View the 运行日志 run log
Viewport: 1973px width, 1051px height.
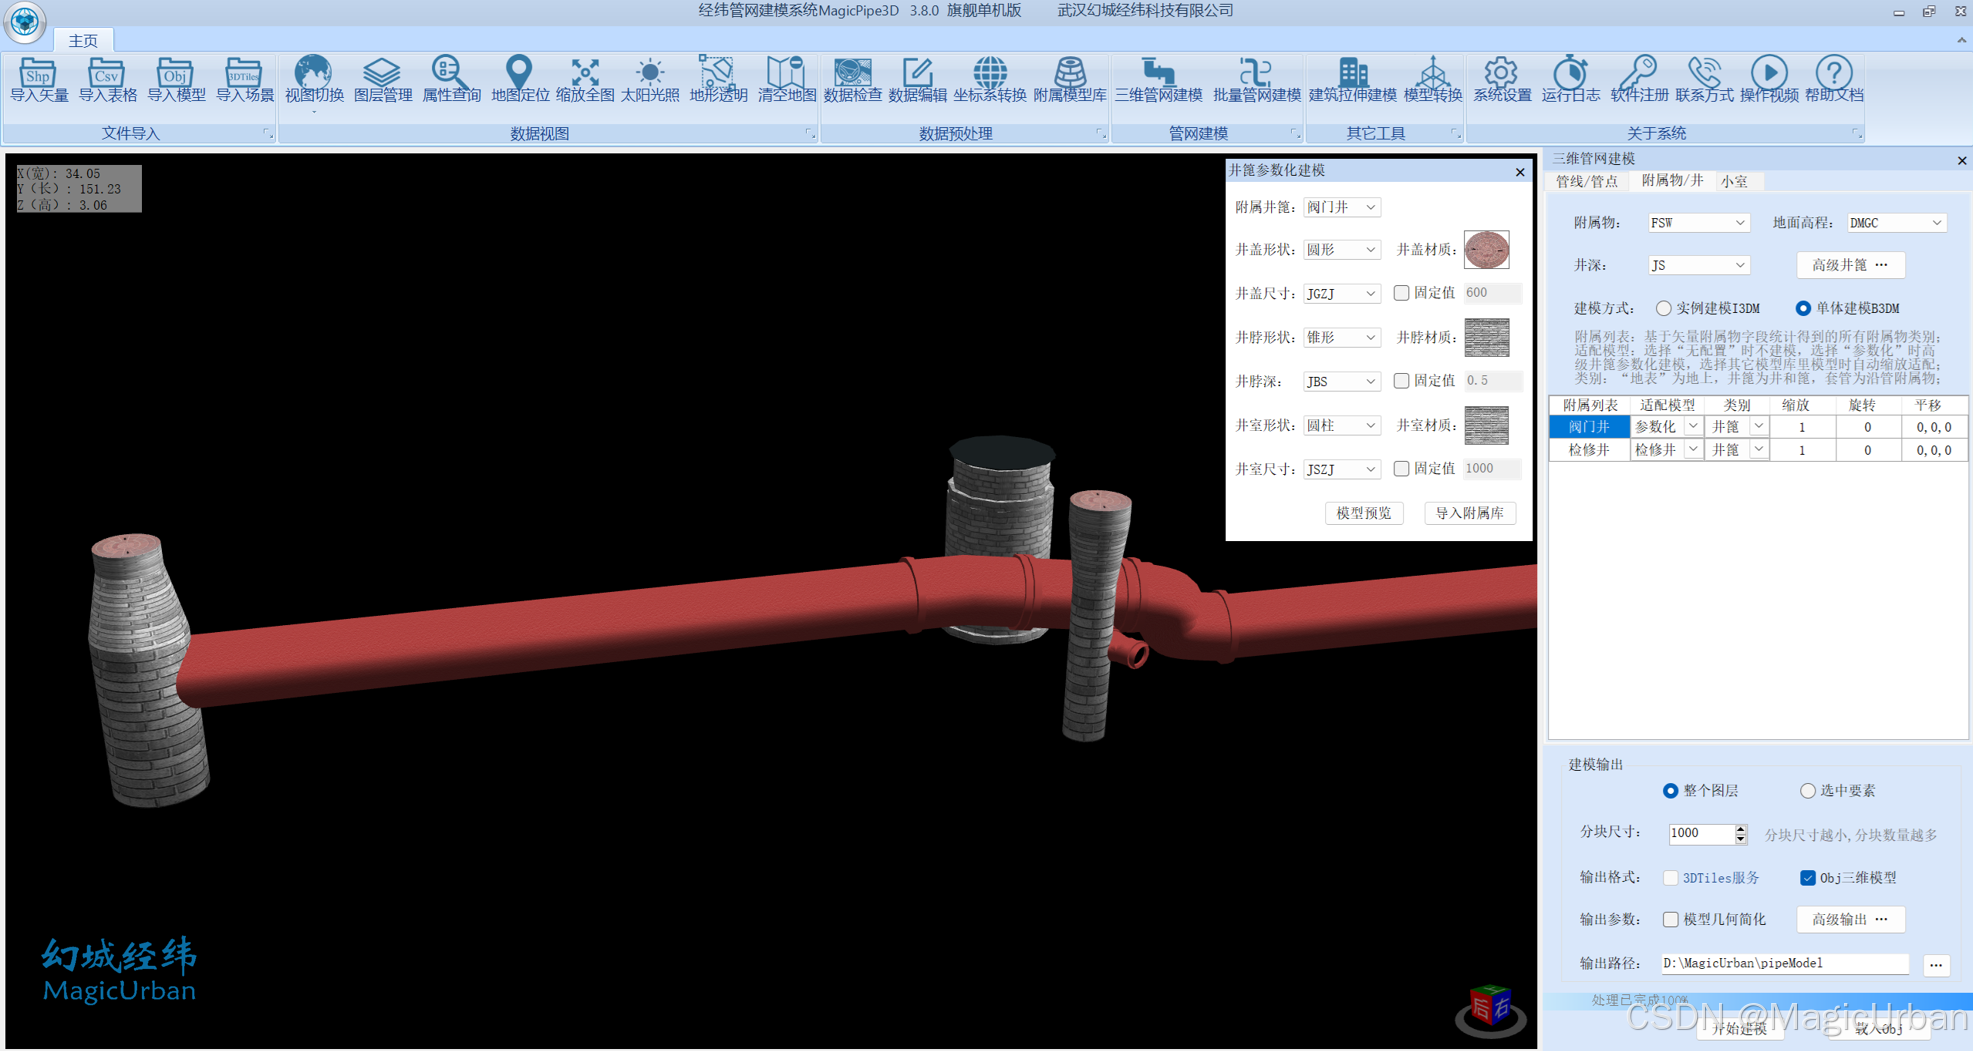(1570, 79)
